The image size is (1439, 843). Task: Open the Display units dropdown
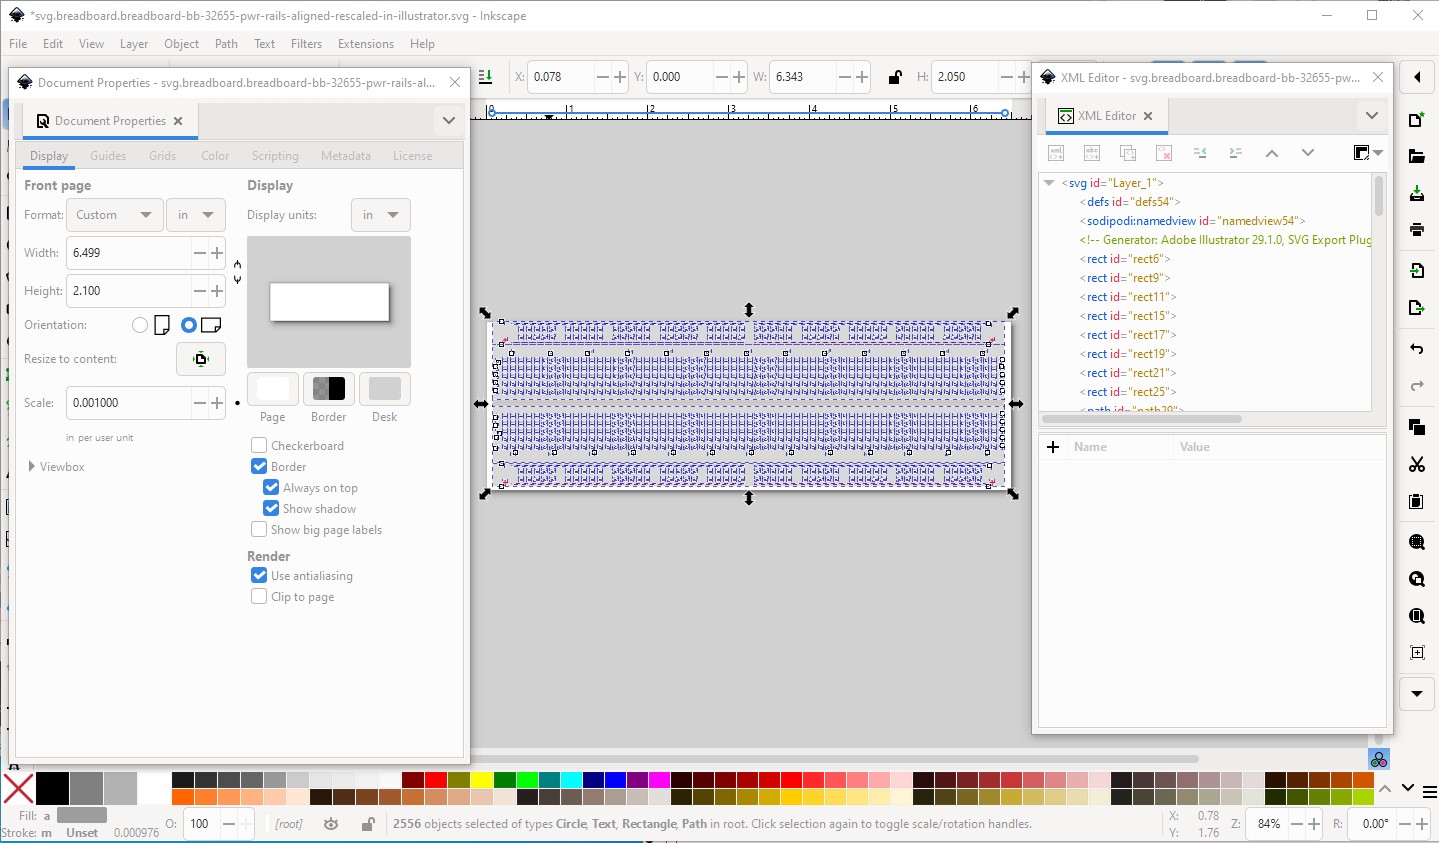click(381, 215)
